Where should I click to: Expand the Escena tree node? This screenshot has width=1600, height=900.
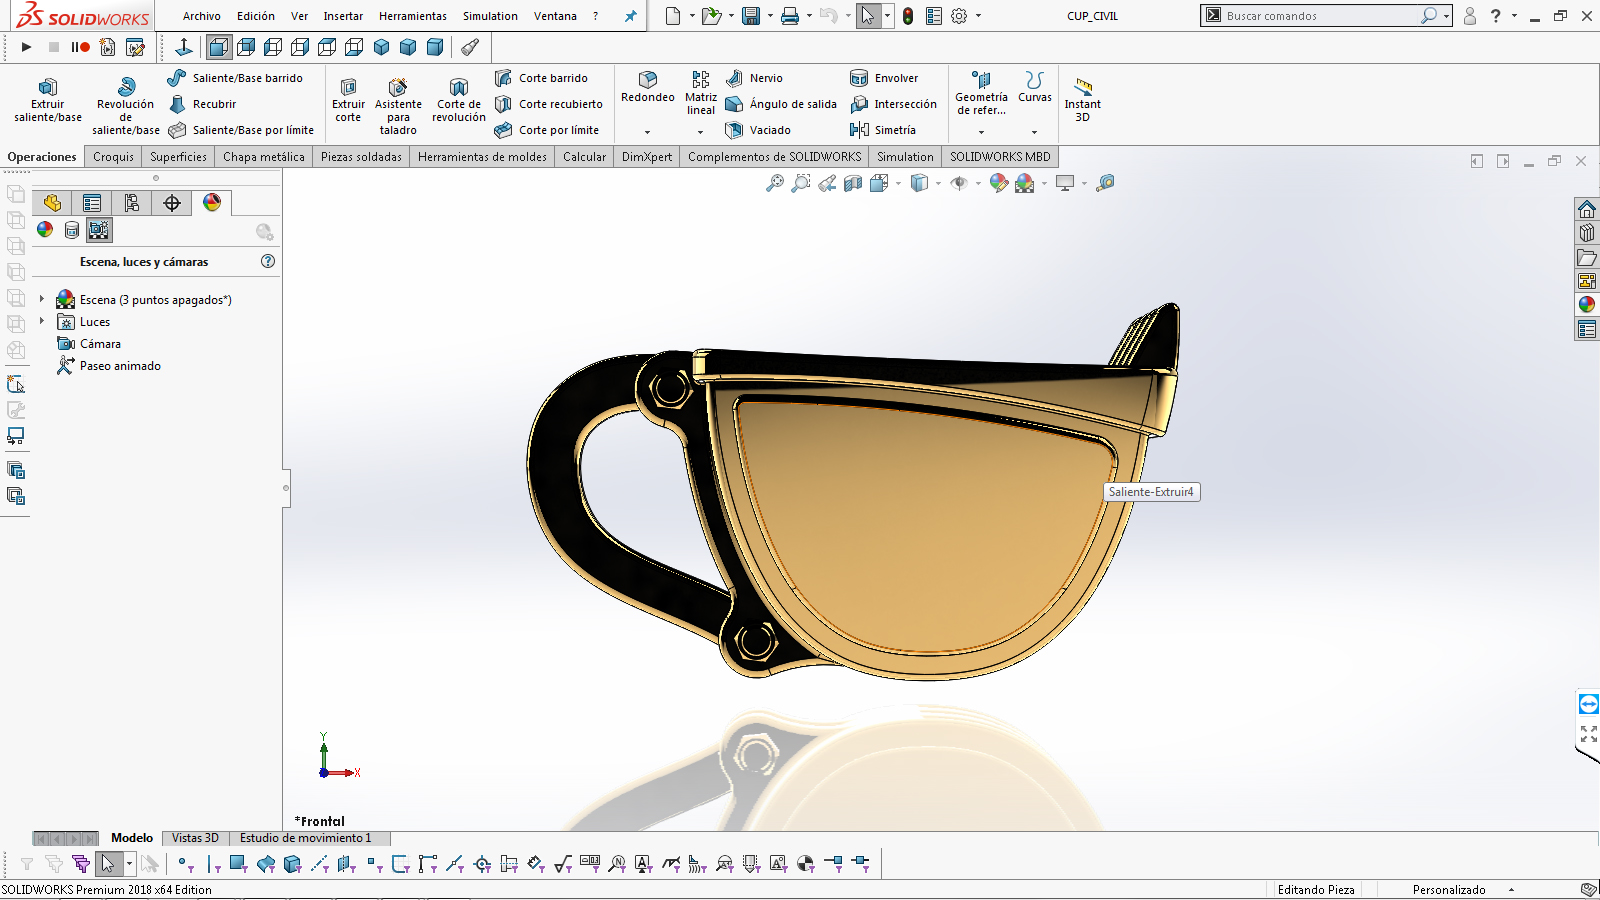[x=42, y=299]
